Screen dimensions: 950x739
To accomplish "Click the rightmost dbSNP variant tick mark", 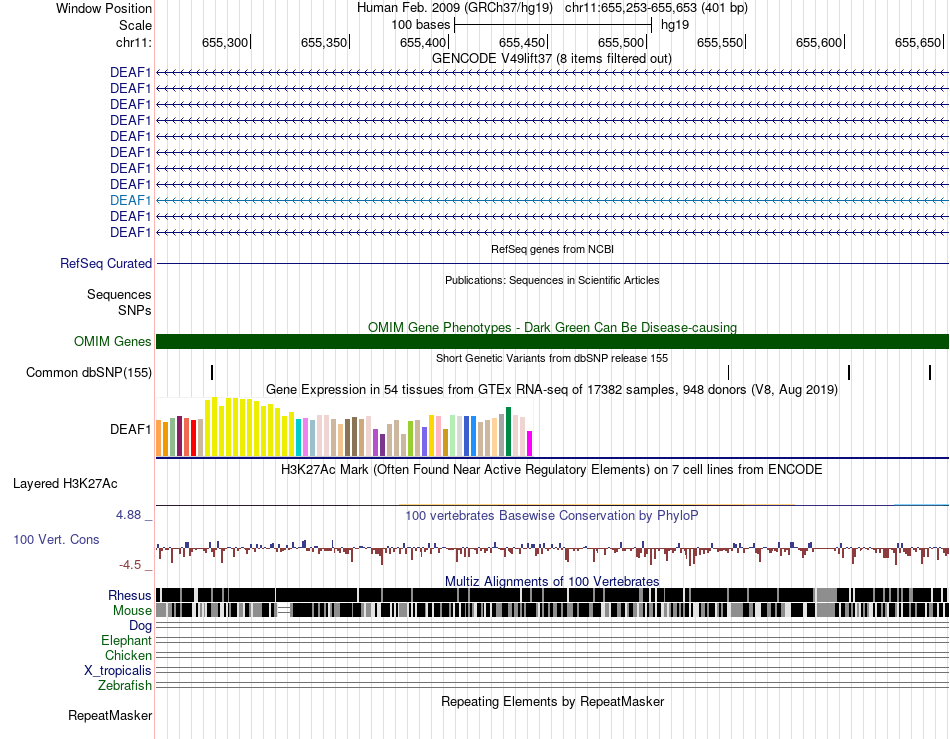I will [930, 373].
